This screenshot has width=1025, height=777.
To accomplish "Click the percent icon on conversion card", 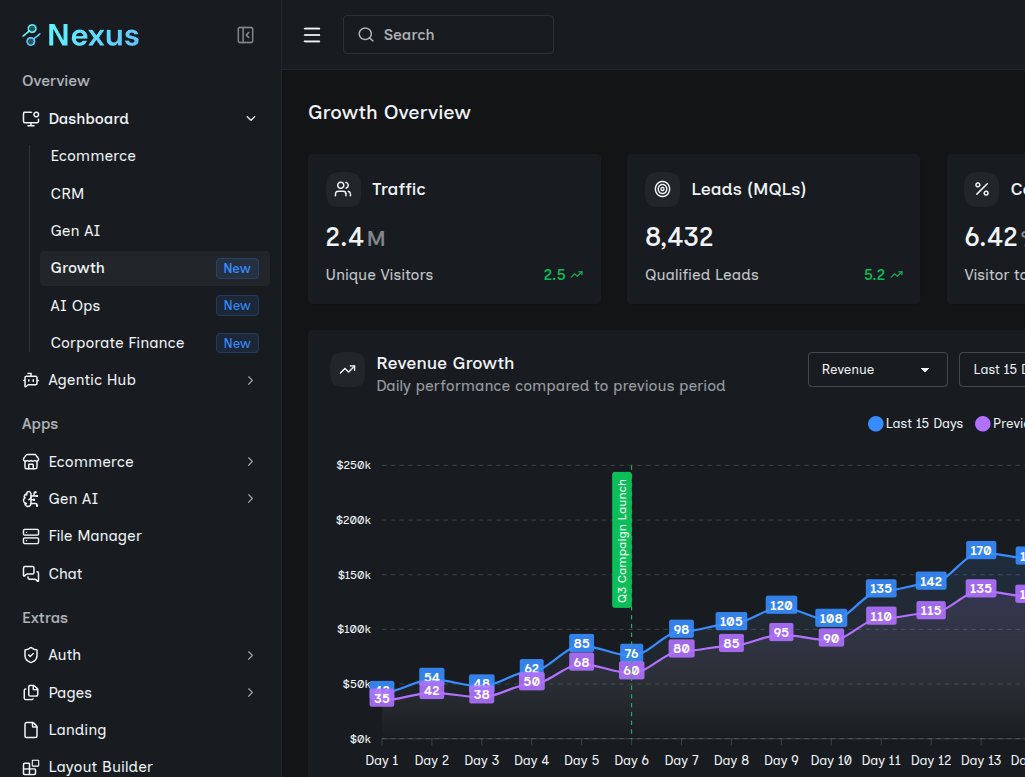I will (981, 190).
